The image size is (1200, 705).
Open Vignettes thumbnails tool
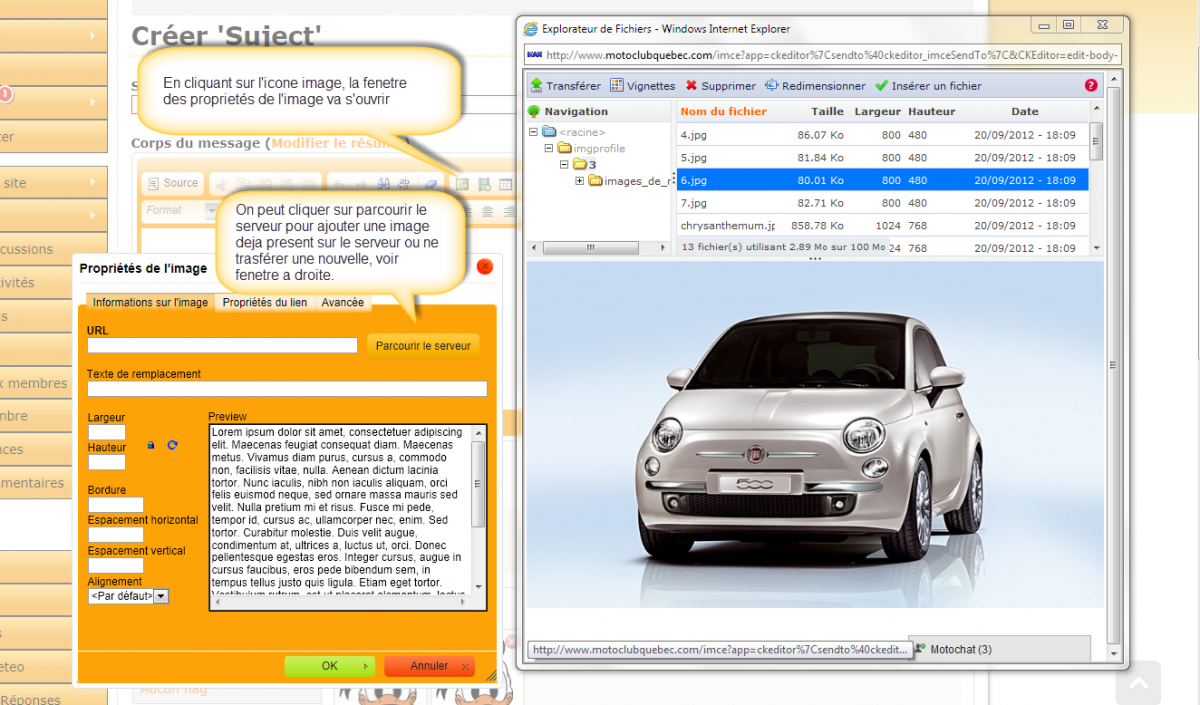(x=642, y=86)
